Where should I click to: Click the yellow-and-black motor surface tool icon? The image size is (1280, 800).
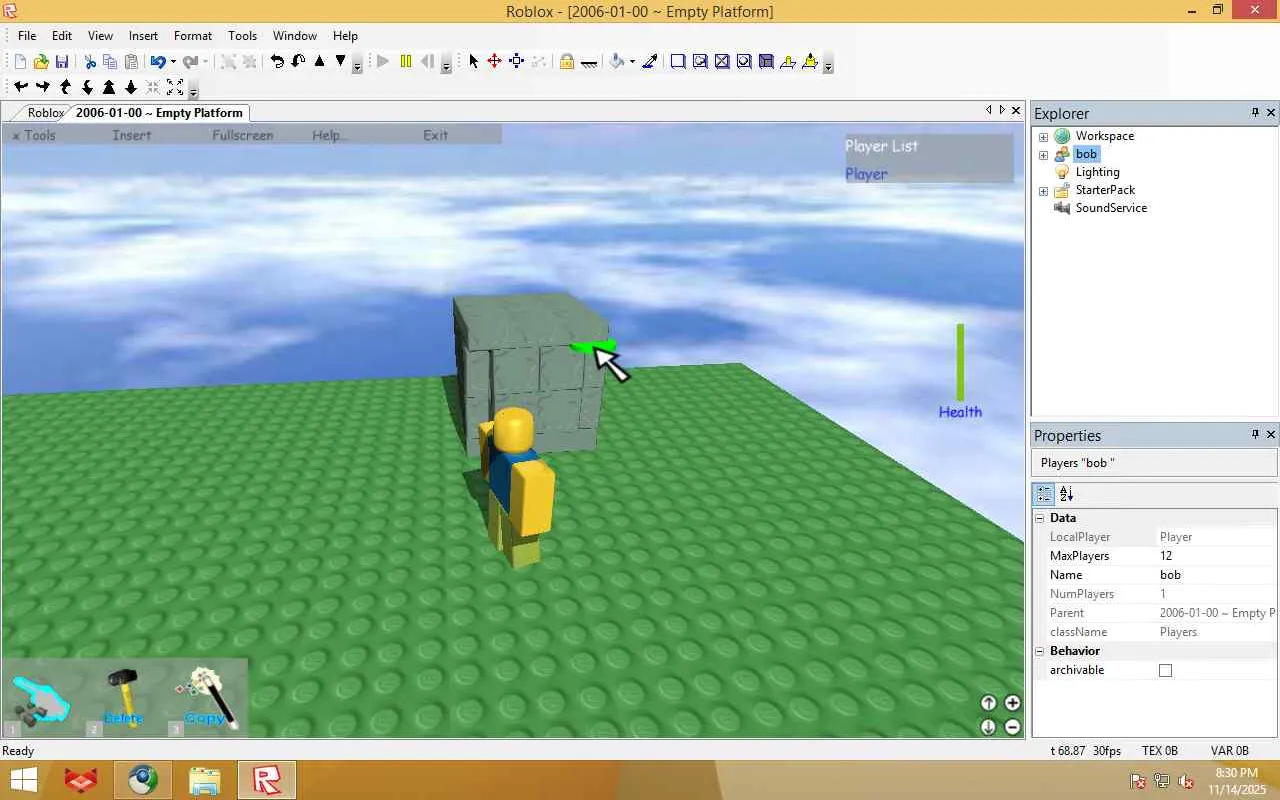(809, 62)
